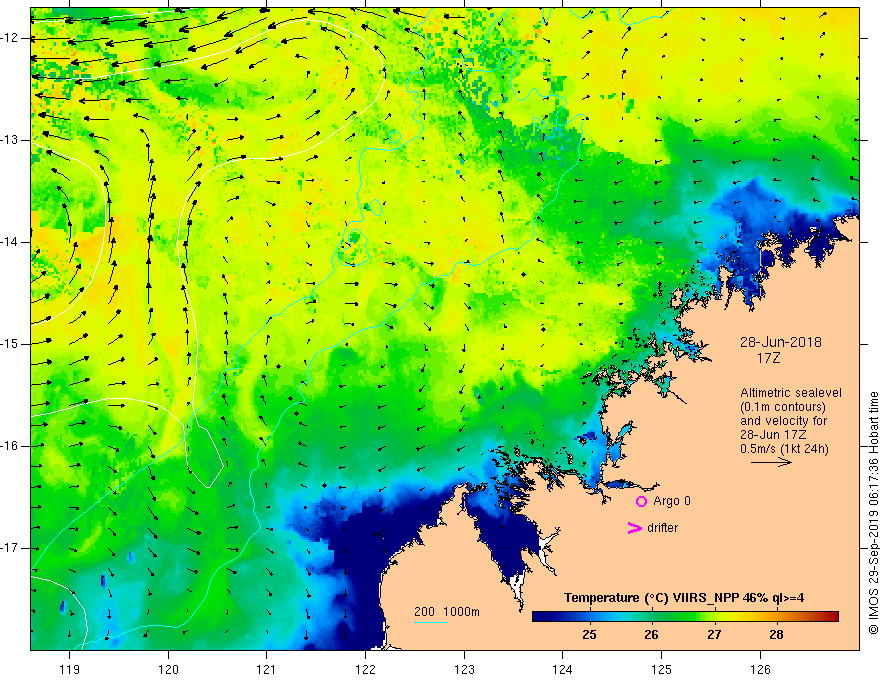Click the color bar tick label 27

click(714, 635)
